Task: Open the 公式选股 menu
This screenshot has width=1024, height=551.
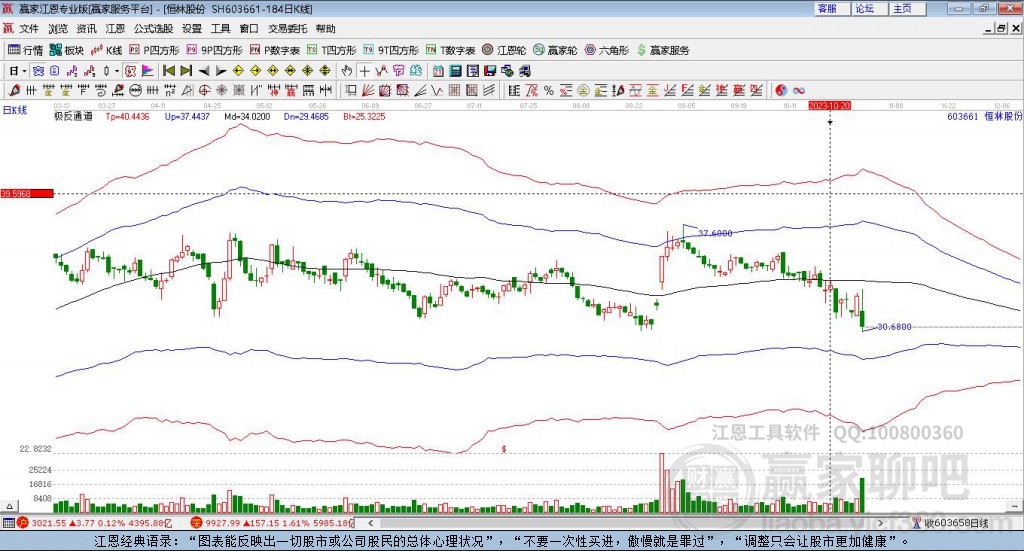Action: click(153, 29)
